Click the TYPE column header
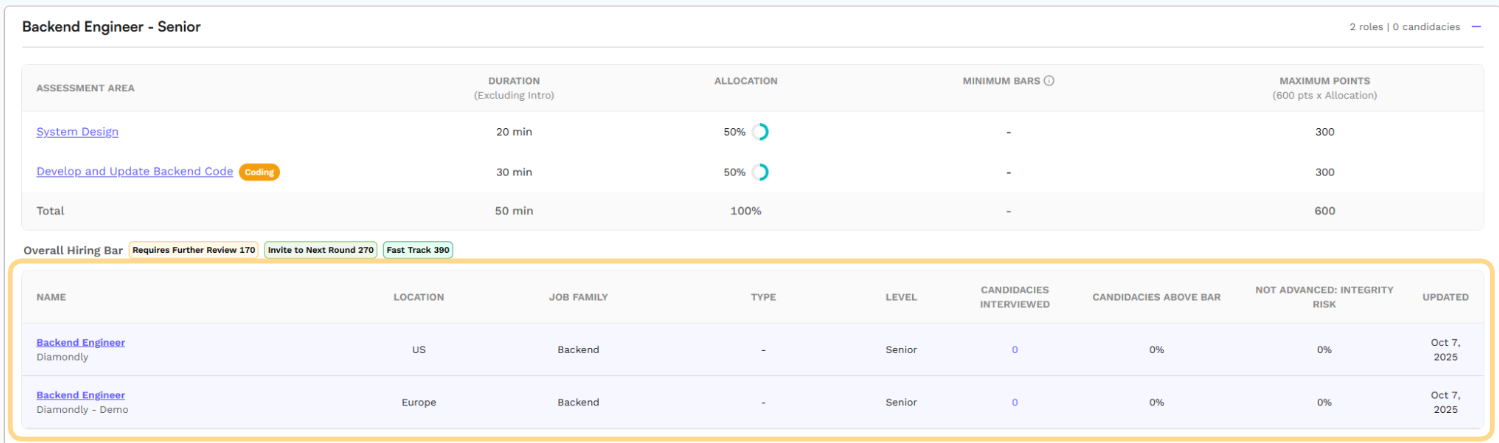This screenshot has width=1499, height=443. (763, 297)
